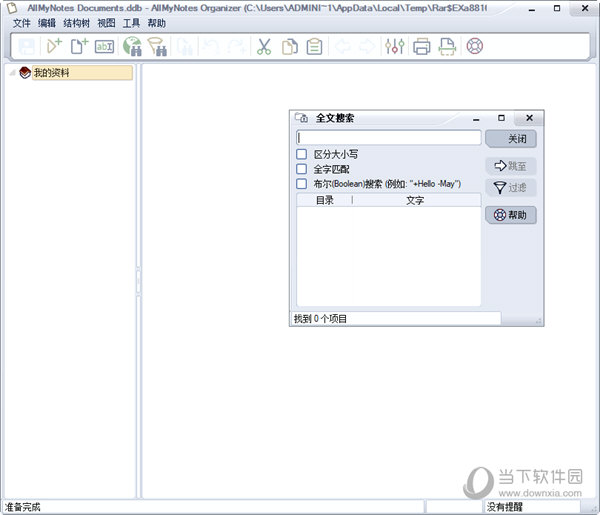Screen dimensions: 600x515
Task: Click the 准备完成 status bar text
Action: 23,507
